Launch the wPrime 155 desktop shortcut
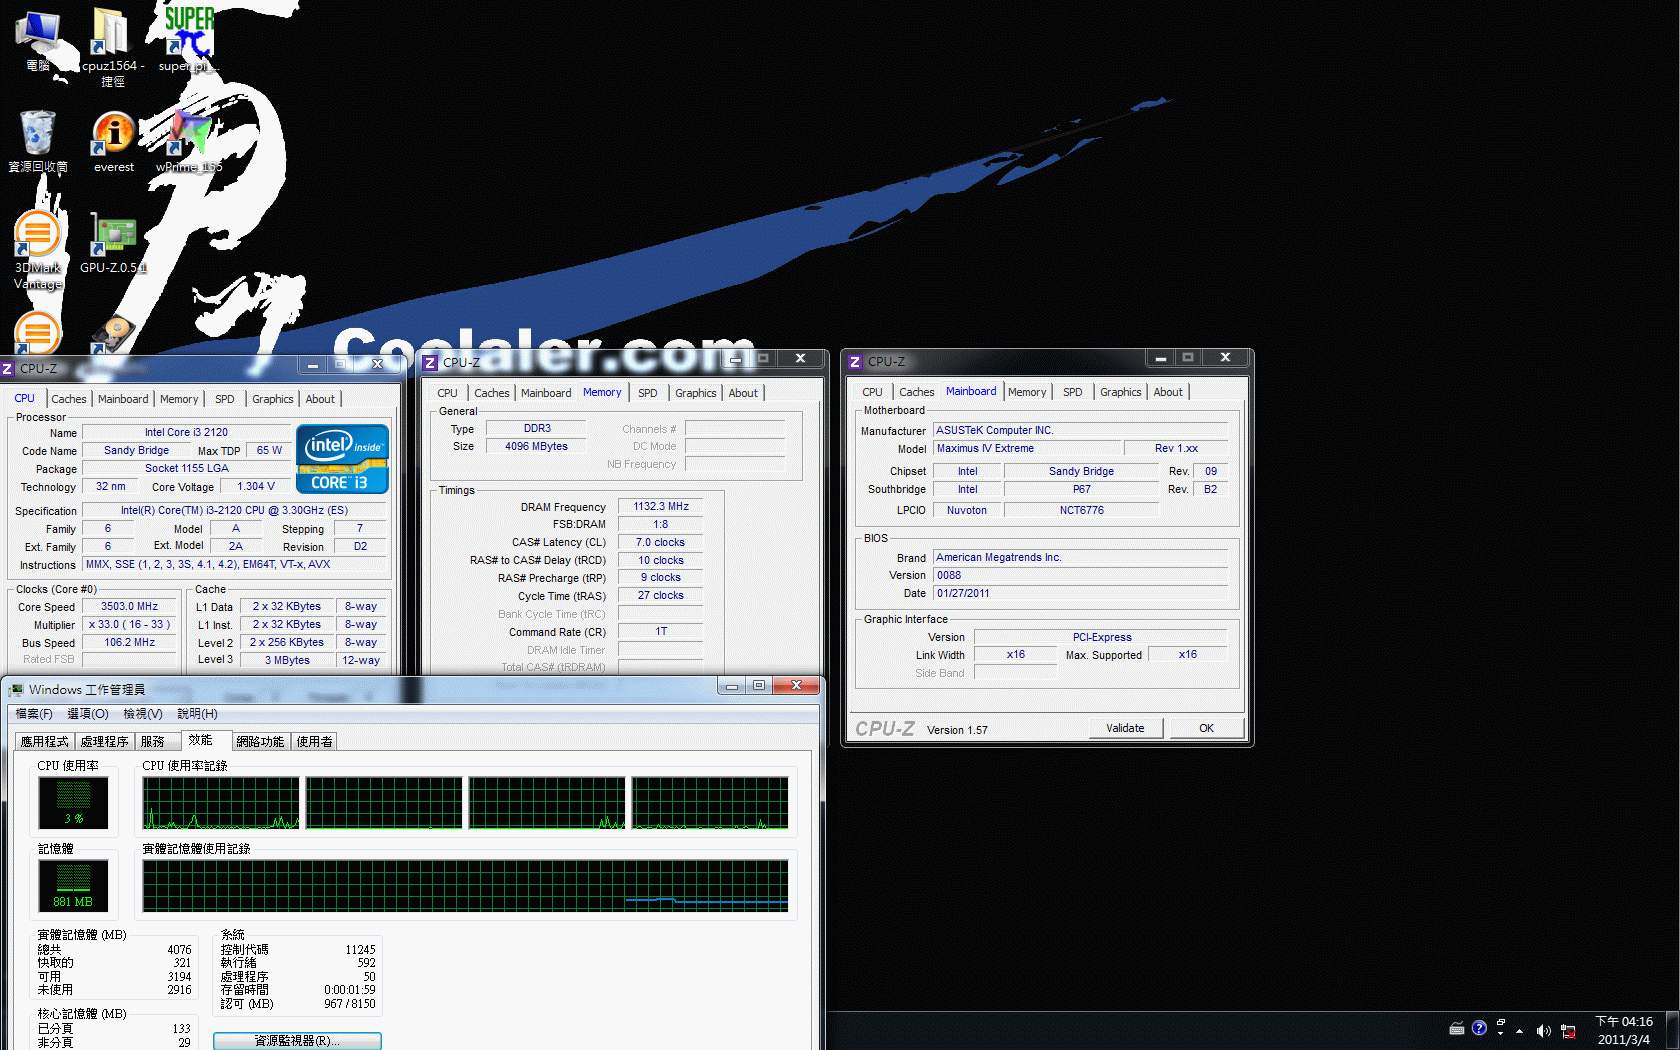This screenshot has height=1050, width=1680. [189, 142]
